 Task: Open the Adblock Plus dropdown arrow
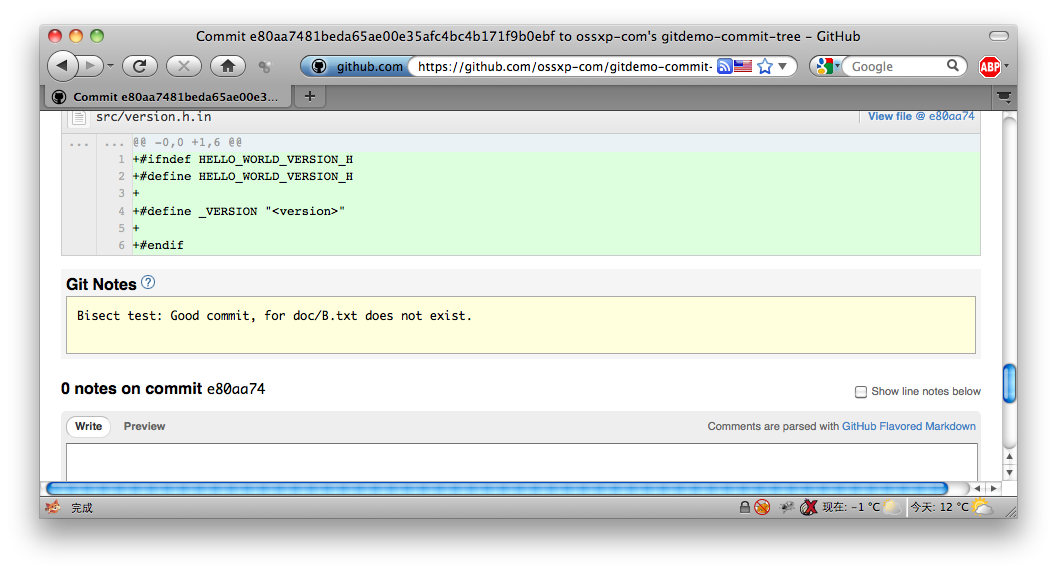(1006, 66)
